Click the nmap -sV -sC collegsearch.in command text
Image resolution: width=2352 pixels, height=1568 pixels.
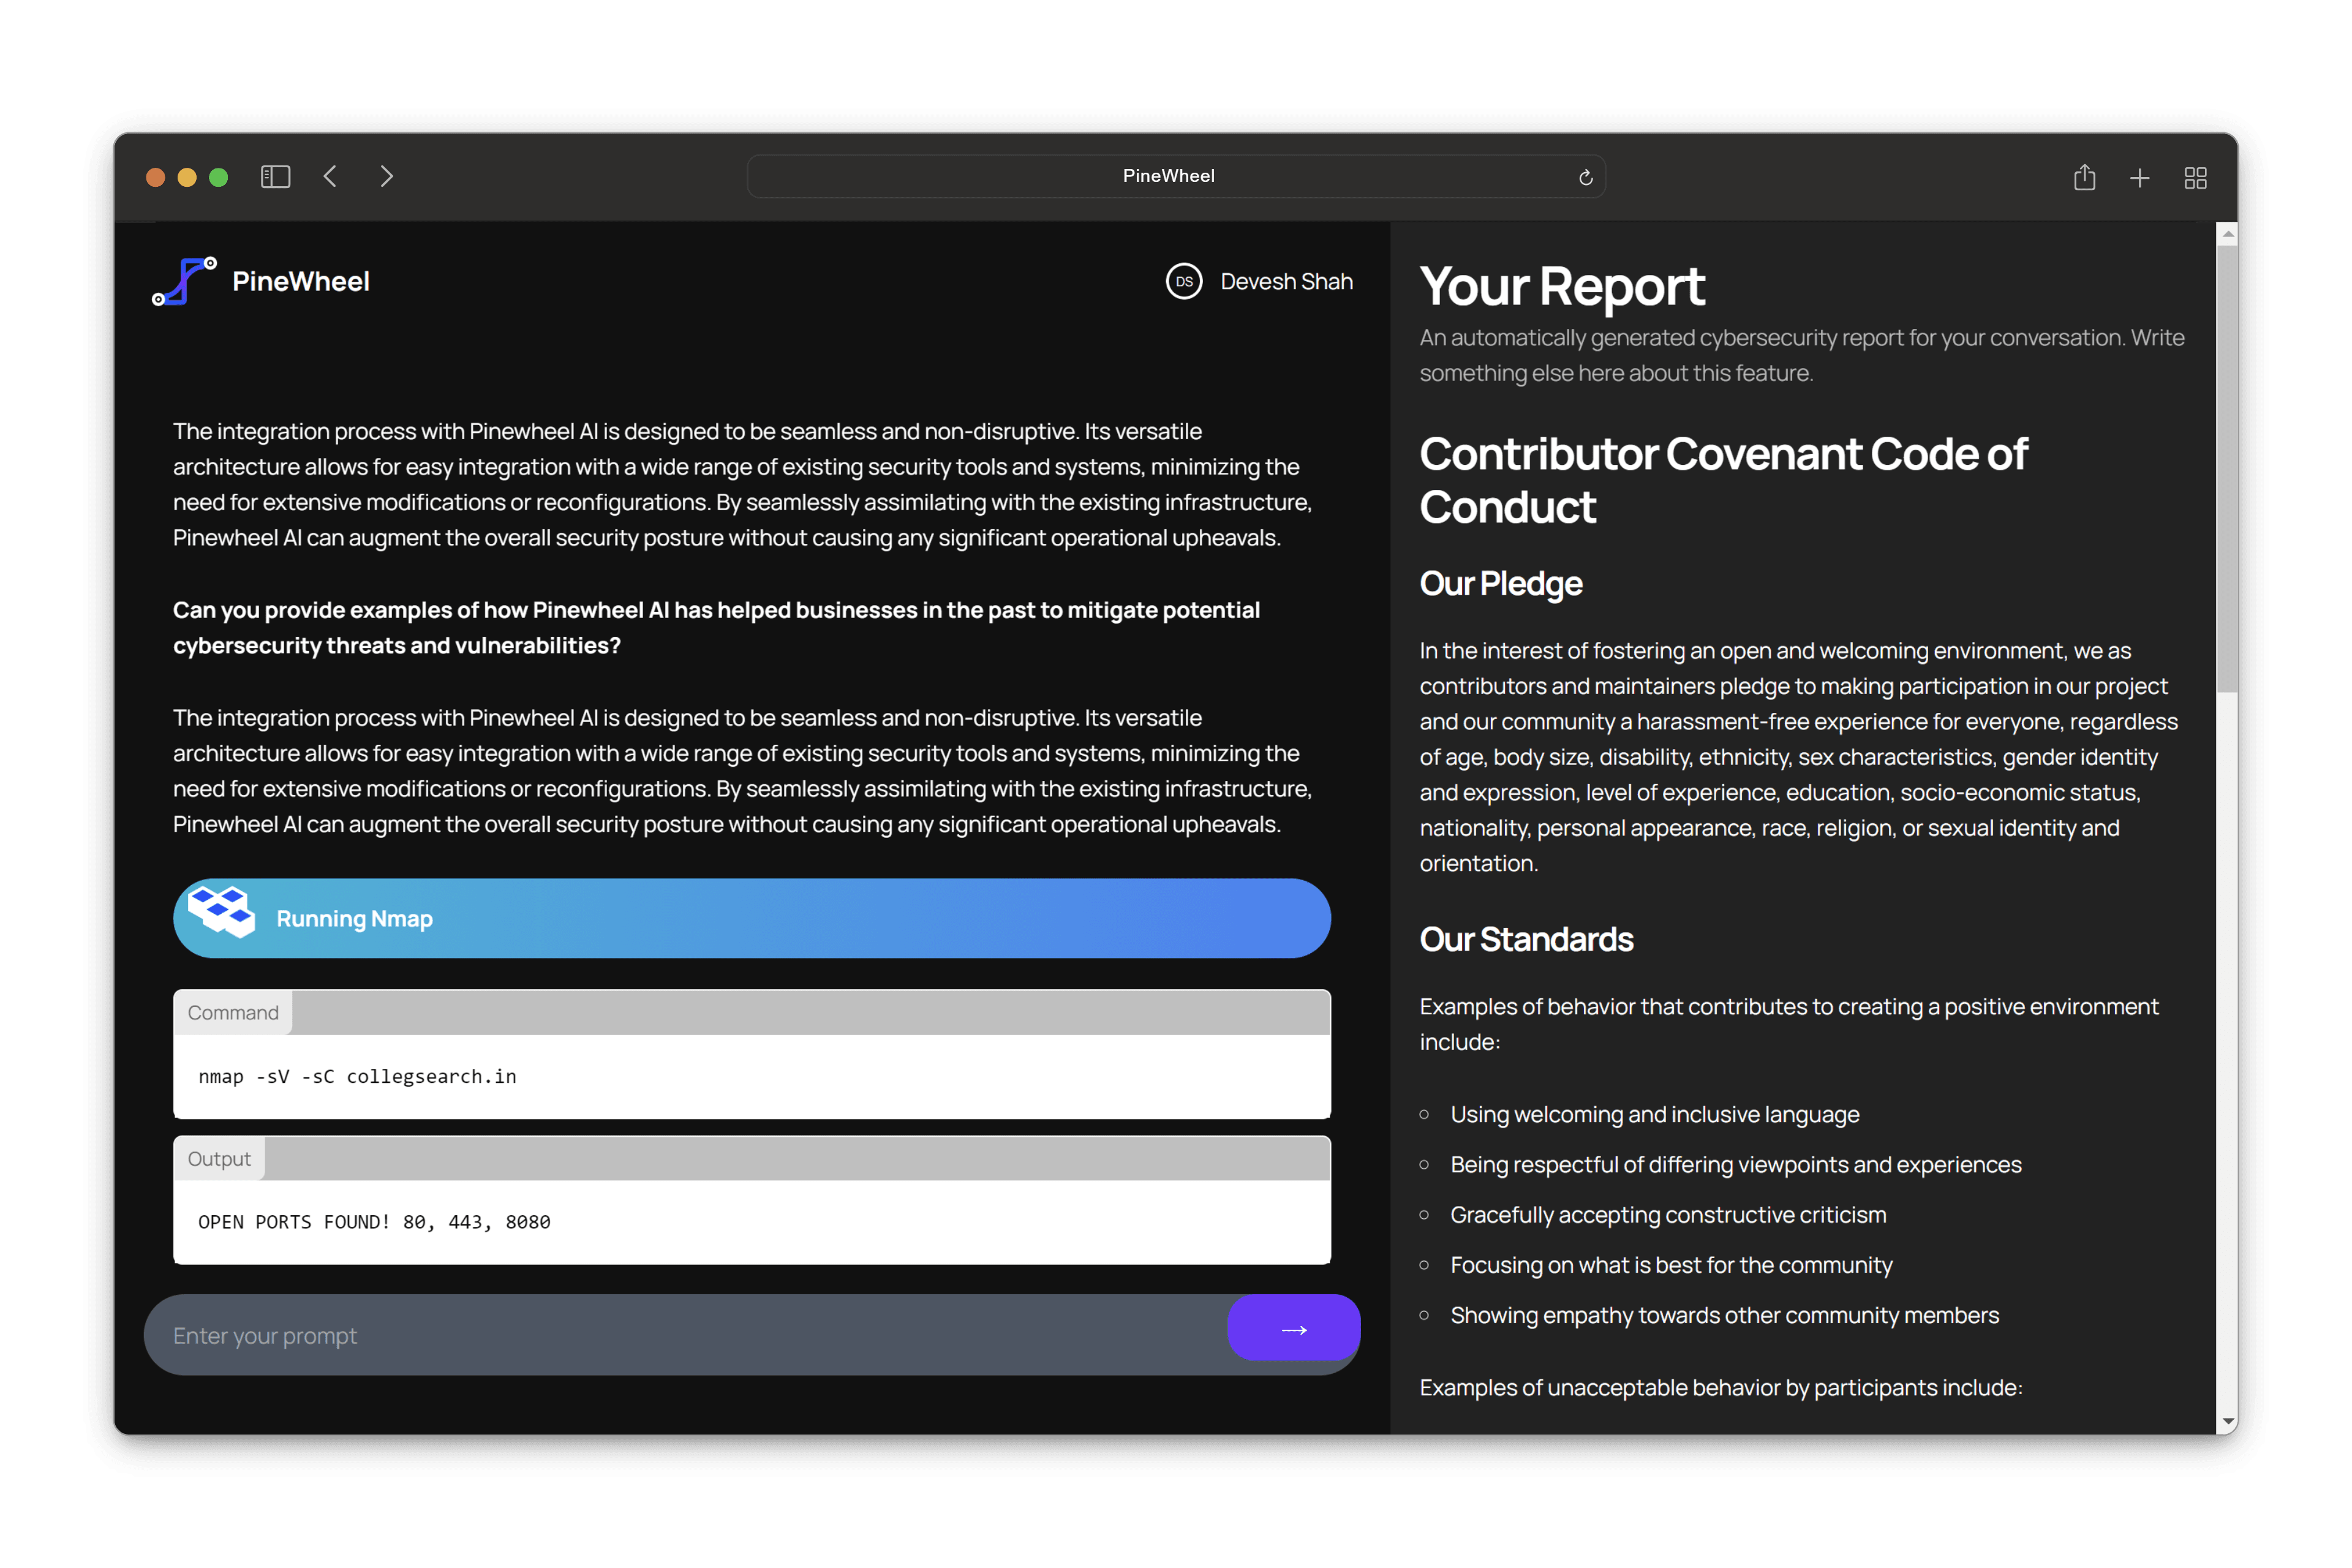pos(357,1076)
